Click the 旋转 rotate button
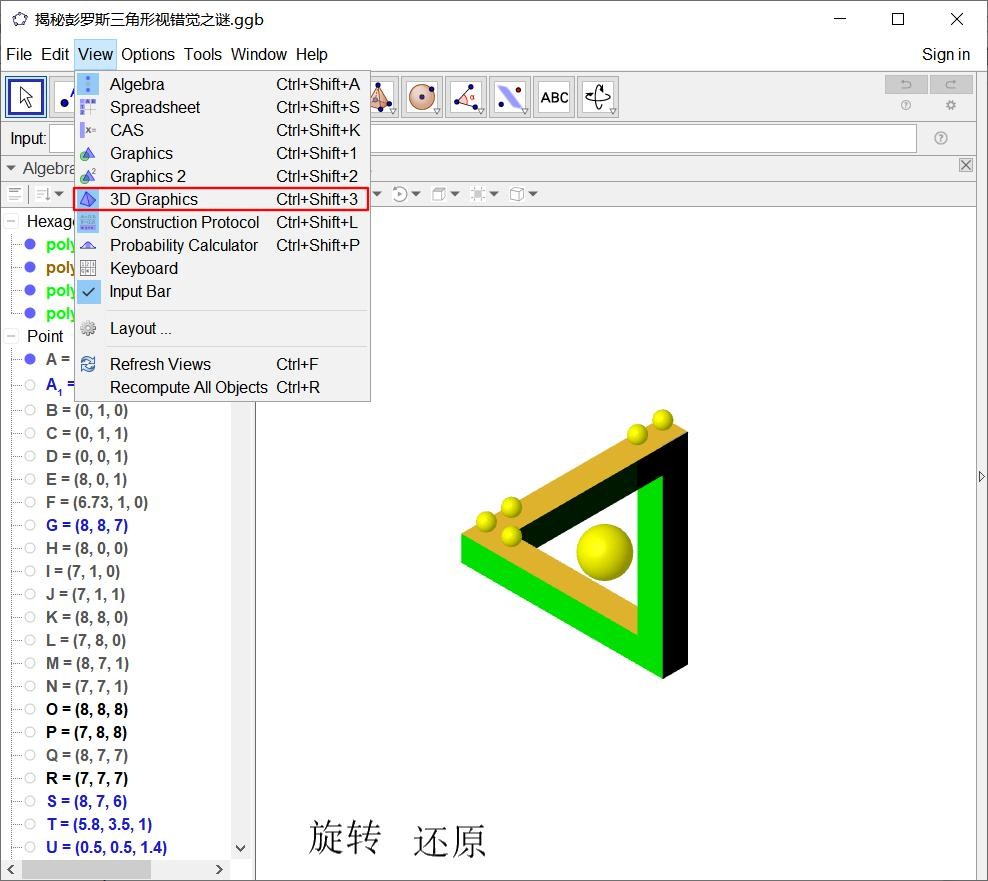This screenshot has width=988, height=881. [345, 838]
